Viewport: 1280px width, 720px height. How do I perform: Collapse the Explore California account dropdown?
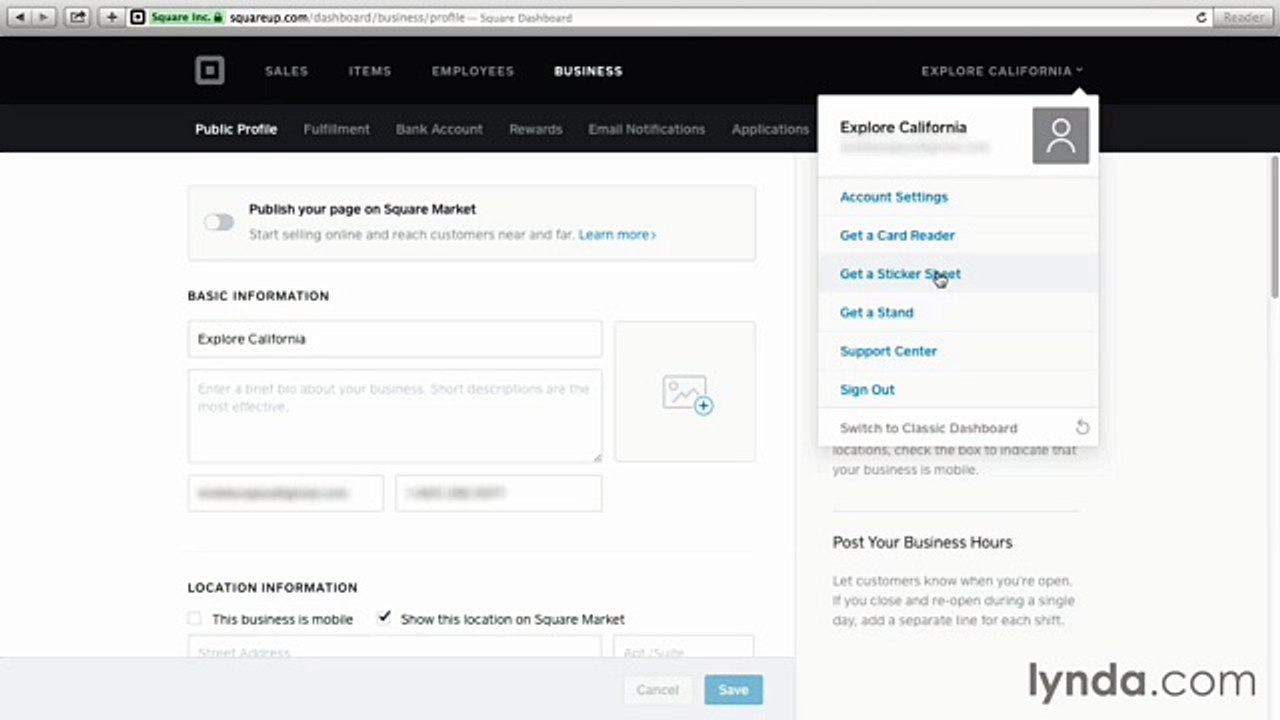pyautogui.click(x=1002, y=71)
